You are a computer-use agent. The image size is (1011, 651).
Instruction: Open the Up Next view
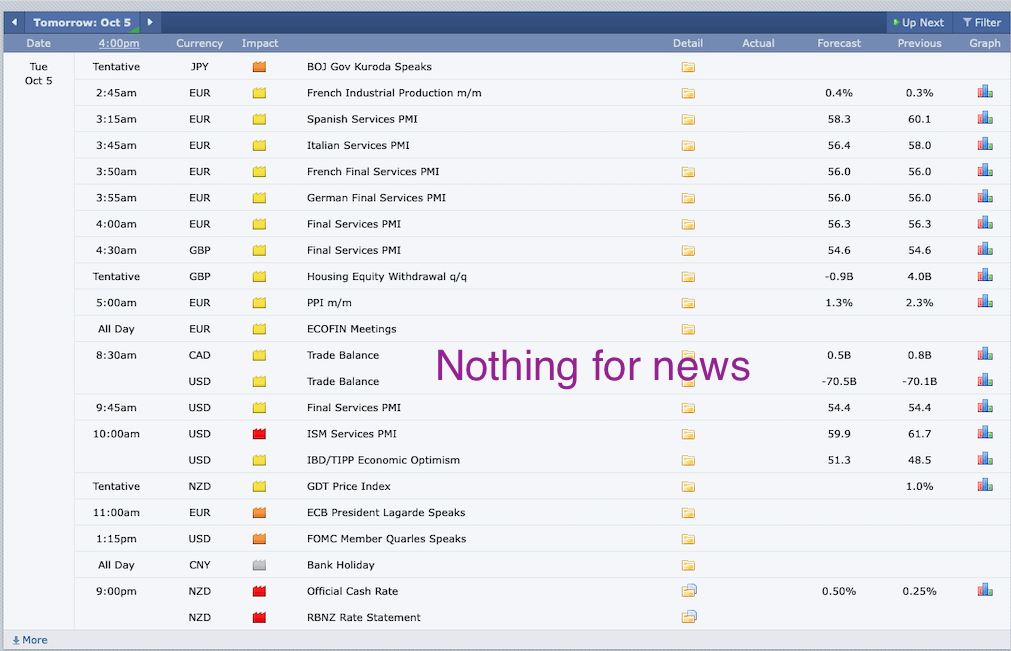pos(919,23)
